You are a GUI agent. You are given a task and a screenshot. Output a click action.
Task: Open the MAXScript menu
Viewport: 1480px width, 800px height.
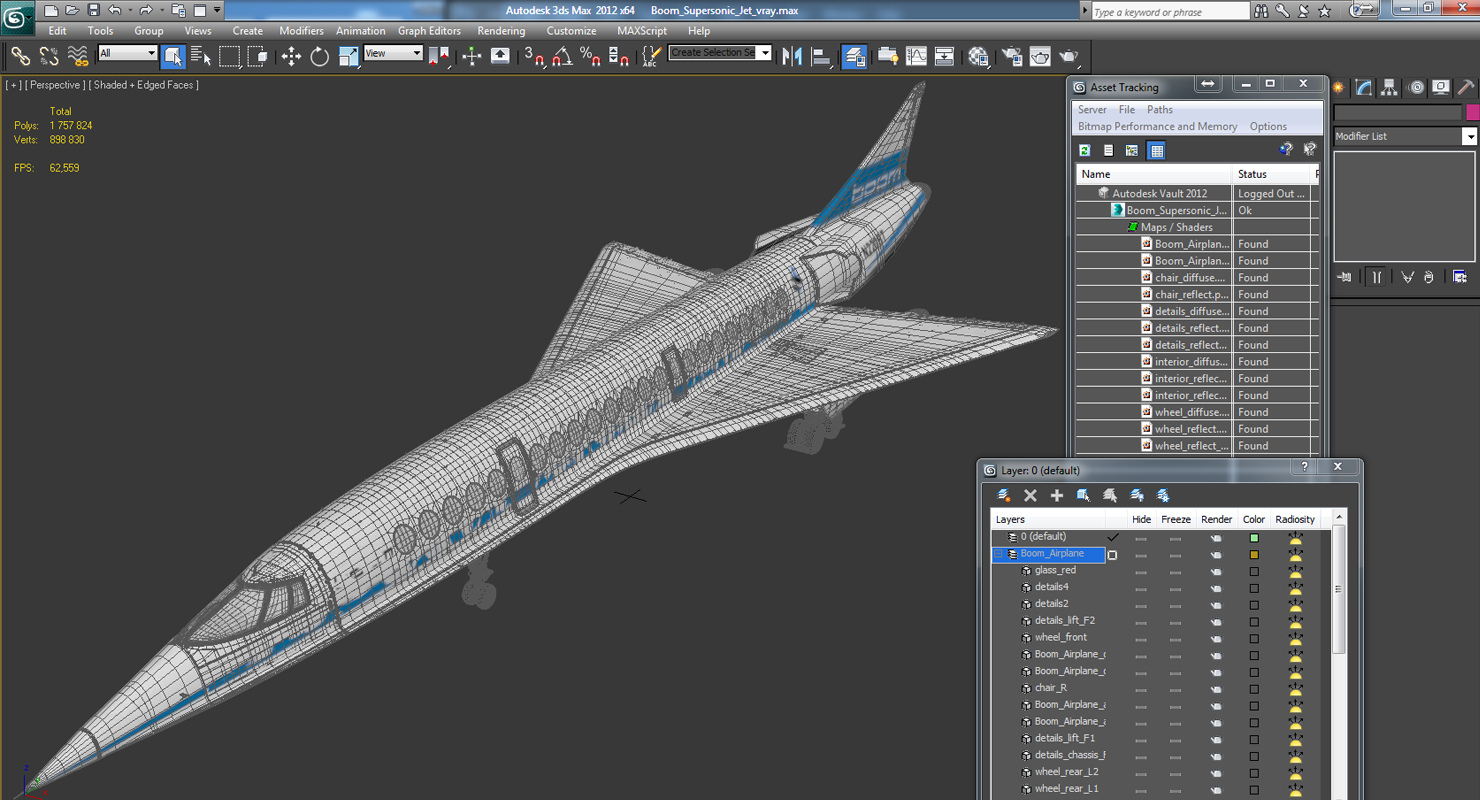click(642, 31)
